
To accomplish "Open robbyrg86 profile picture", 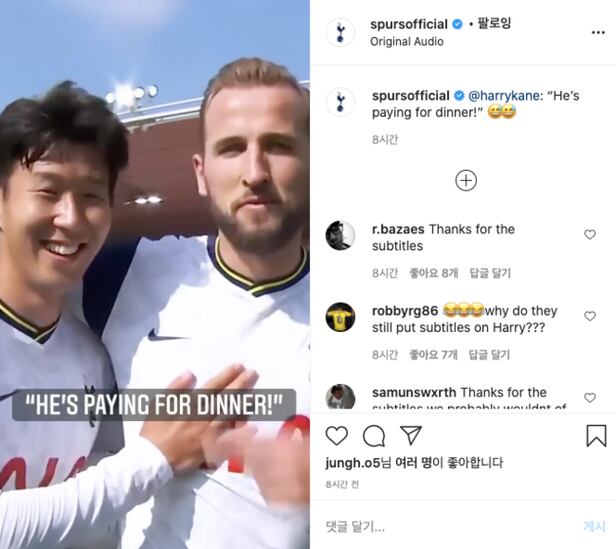I will point(340,317).
